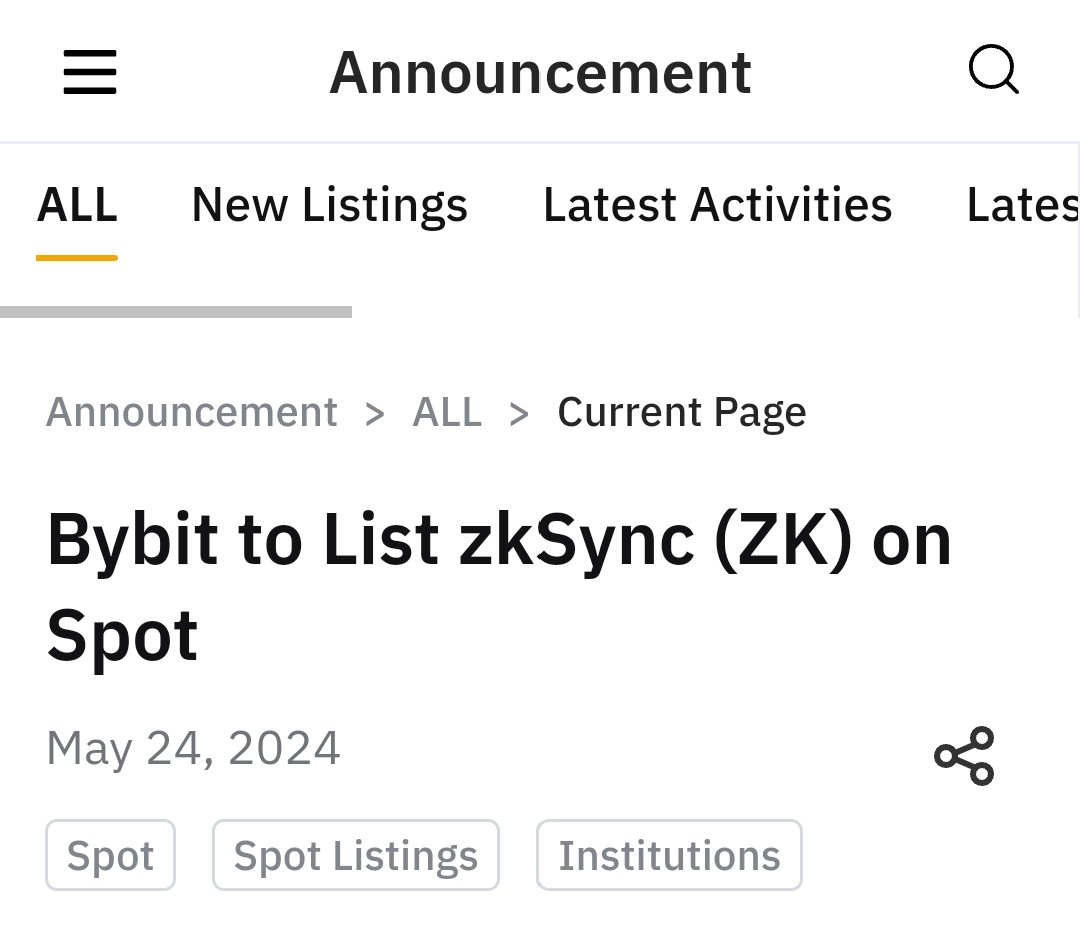Click the yellow underline beneath ALL tab
This screenshot has height=949, width=1080.
pyautogui.click(x=76, y=258)
